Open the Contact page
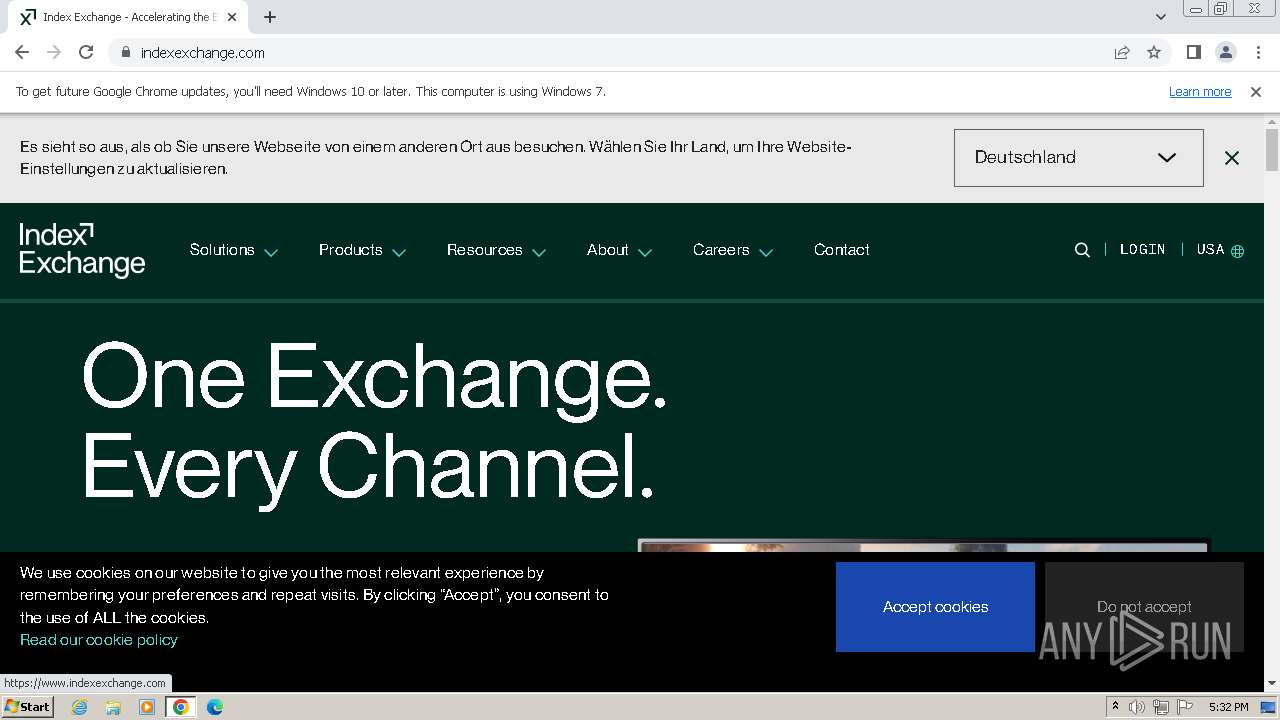The height and width of the screenshot is (720, 1280). [841, 250]
